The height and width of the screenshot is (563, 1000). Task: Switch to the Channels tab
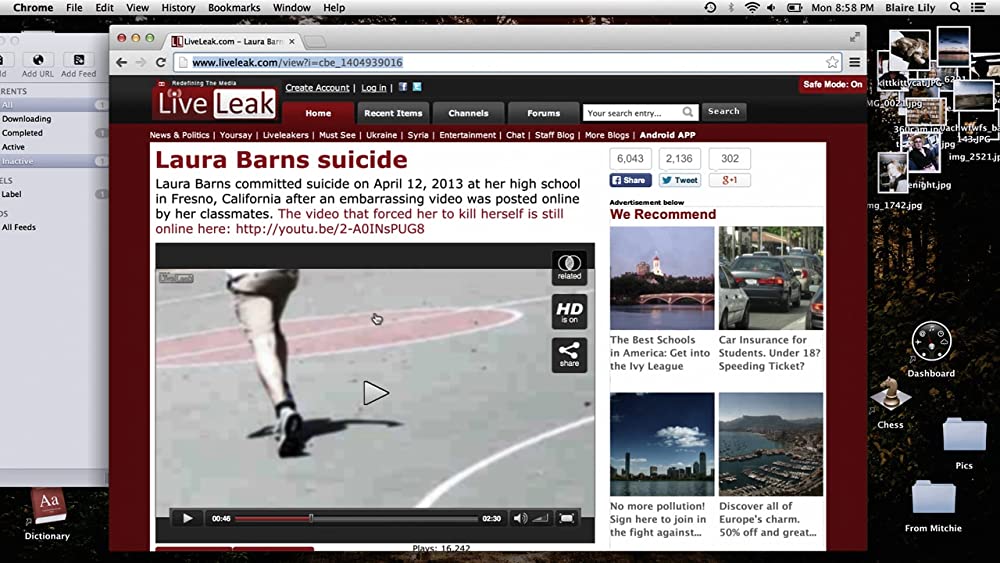(468, 113)
